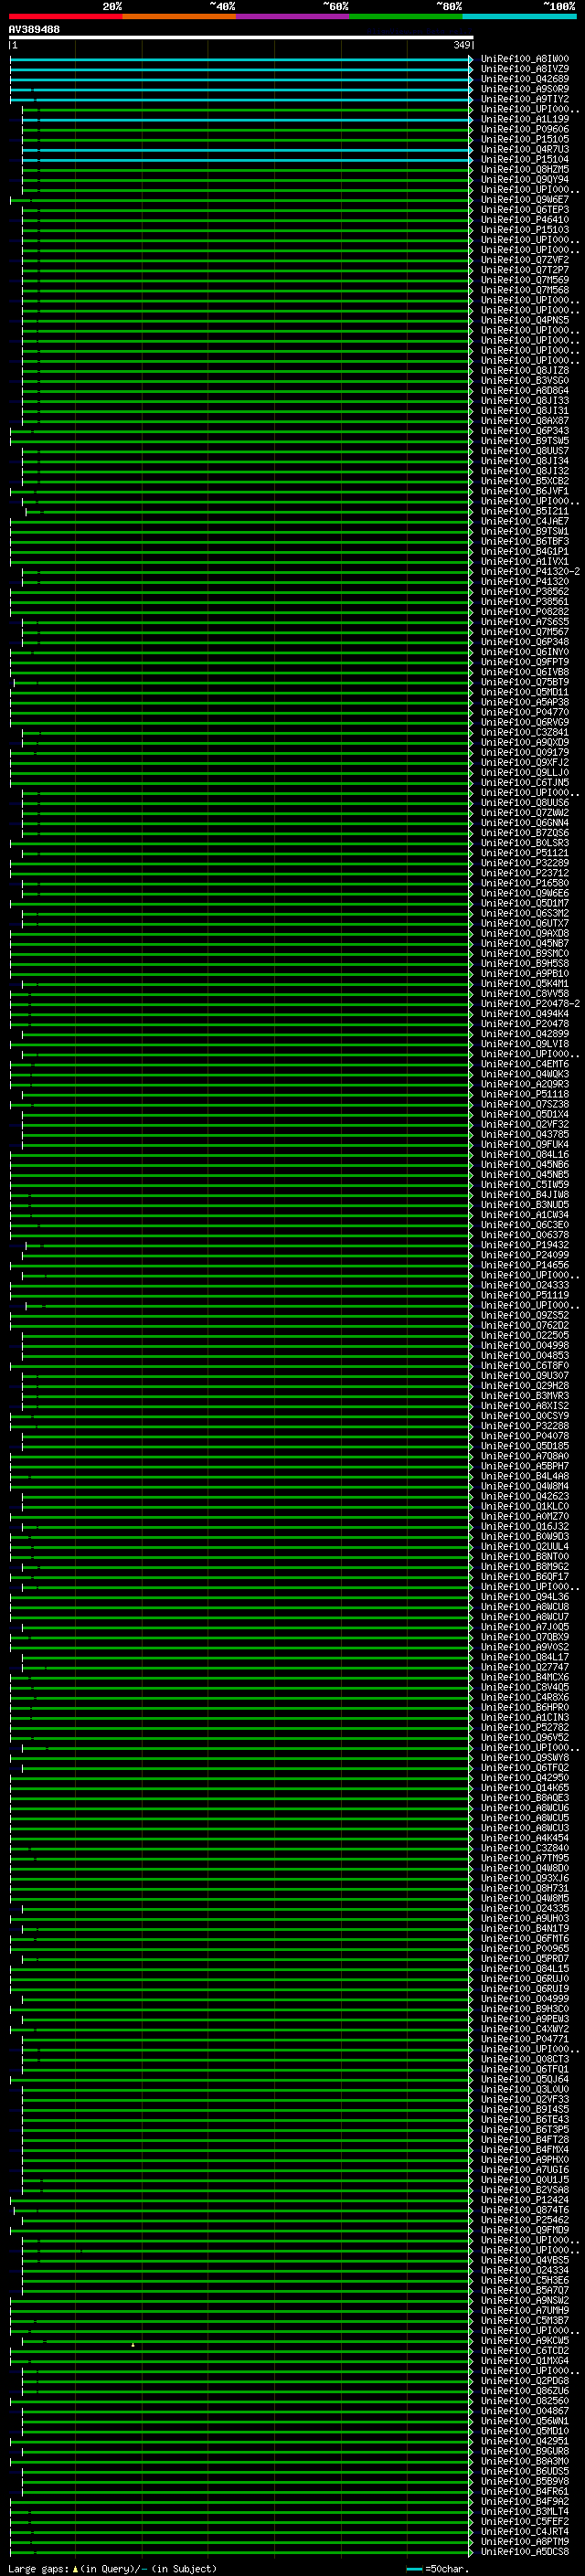Select hit label UniRef100_P15105
The height and width of the screenshot is (2576, 585).
(x=524, y=140)
